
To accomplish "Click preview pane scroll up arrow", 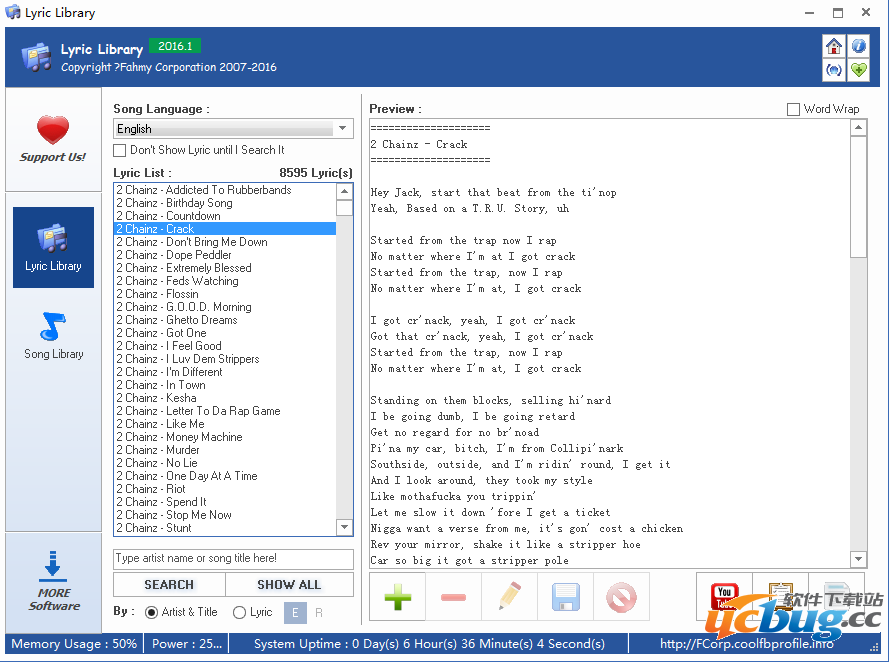I will 858,128.
